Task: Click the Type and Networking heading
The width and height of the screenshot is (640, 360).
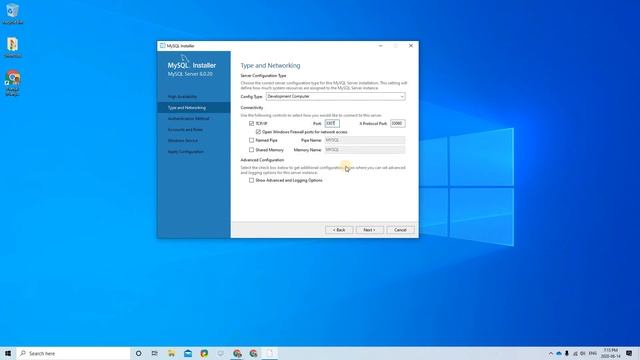Action: pos(270,65)
